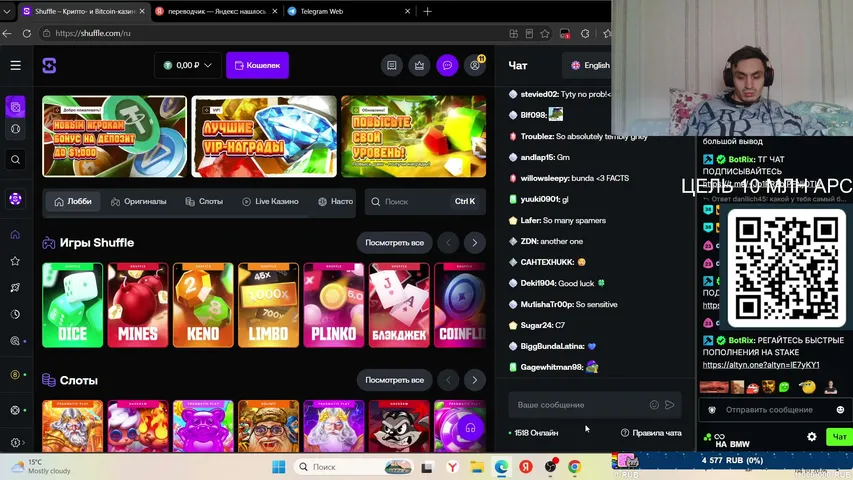This screenshot has height=480, width=853.
Task: Show previous games in Игры Shuffle carousel
Action: coord(448,243)
